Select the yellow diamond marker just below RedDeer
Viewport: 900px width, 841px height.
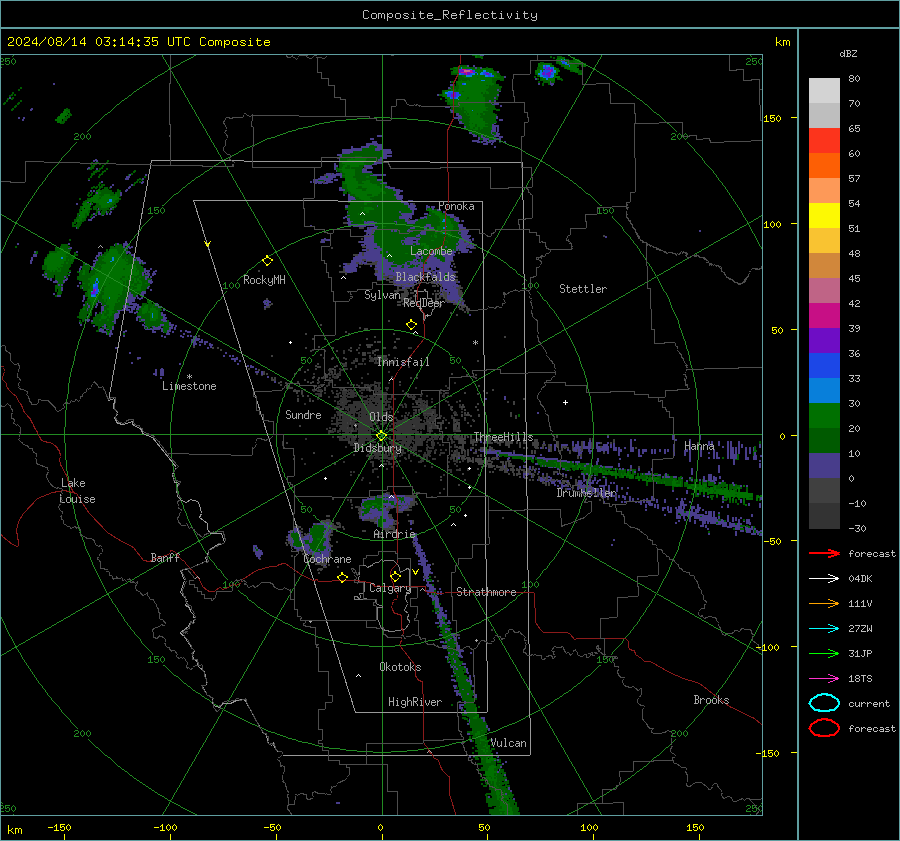[411, 325]
